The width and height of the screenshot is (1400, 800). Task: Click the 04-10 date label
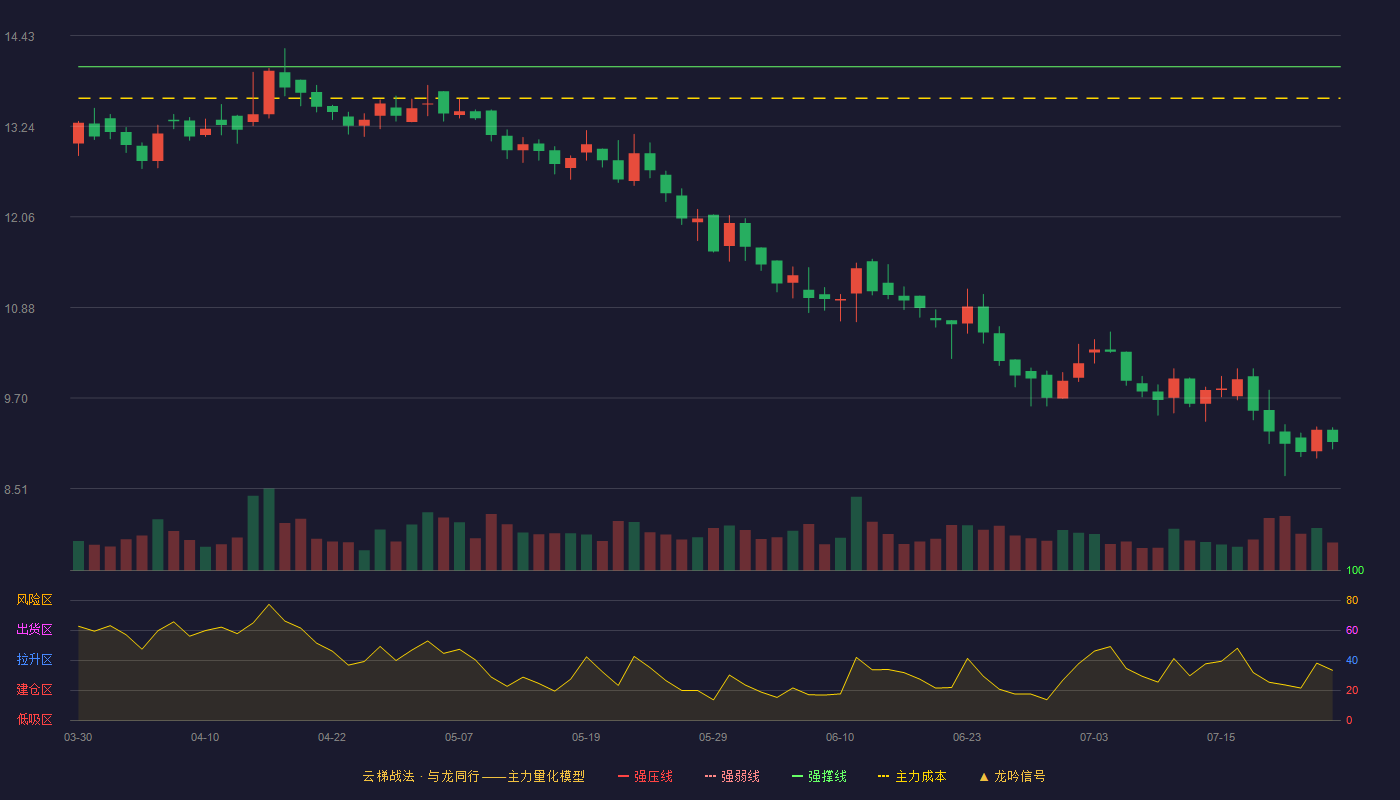tap(205, 737)
